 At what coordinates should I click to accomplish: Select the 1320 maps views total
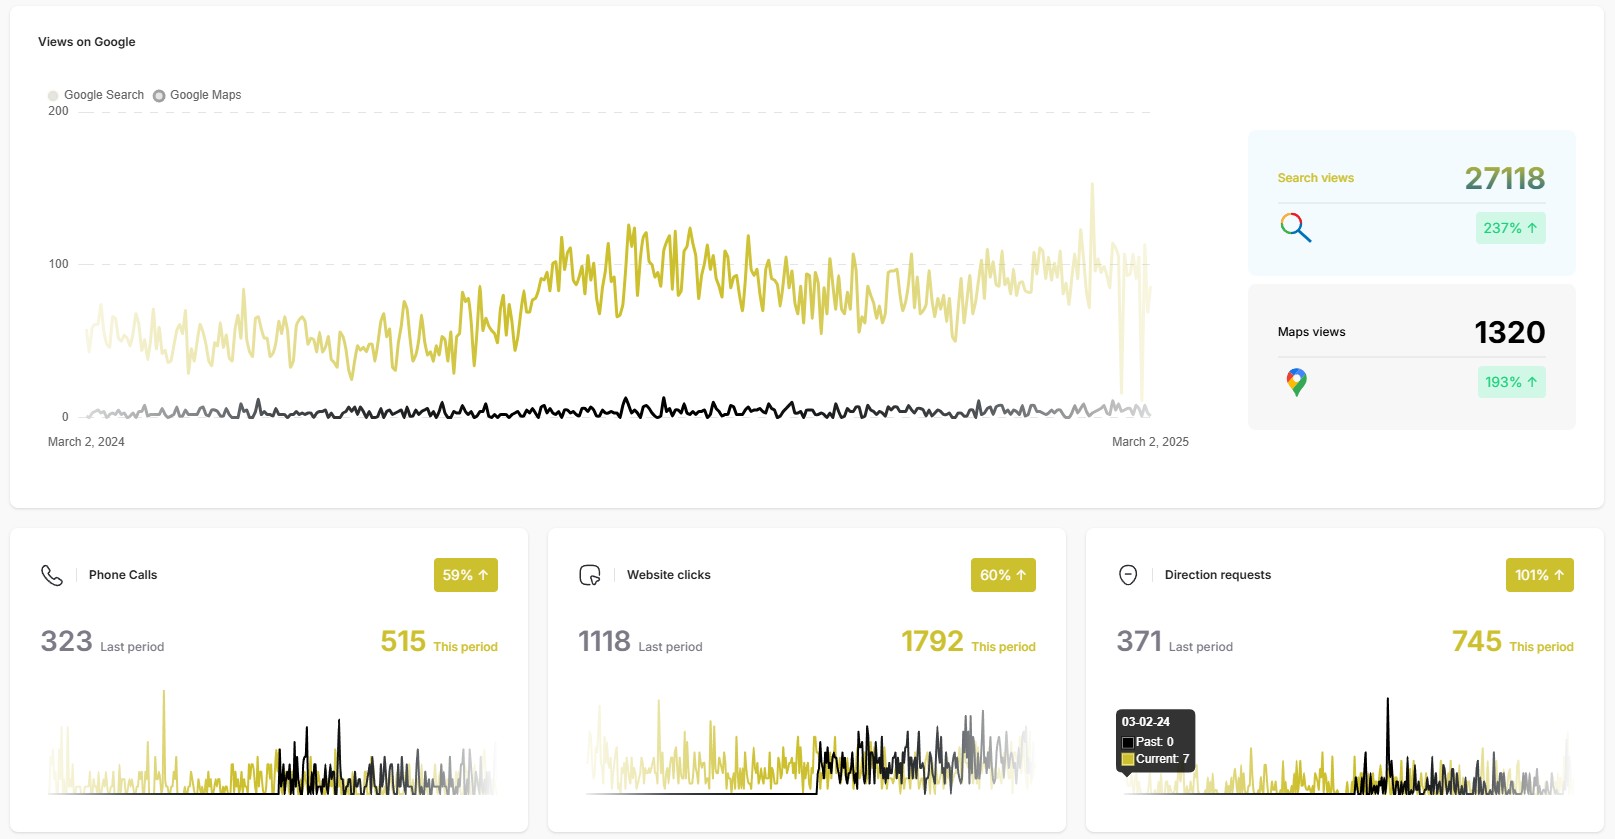1509,332
